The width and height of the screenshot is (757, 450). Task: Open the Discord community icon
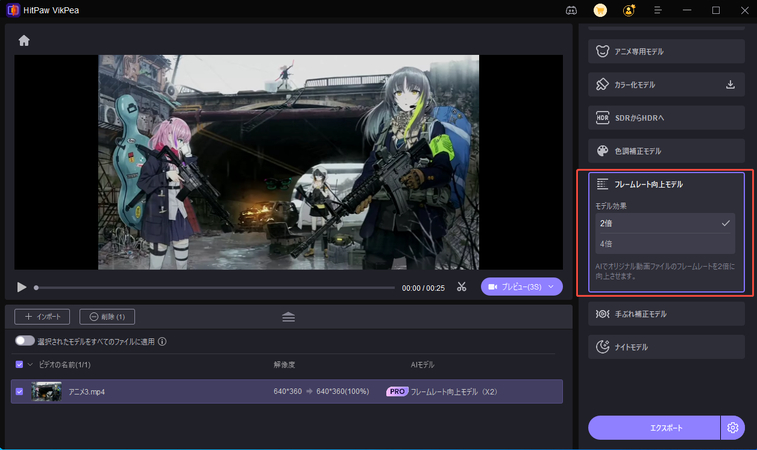(x=571, y=10)
